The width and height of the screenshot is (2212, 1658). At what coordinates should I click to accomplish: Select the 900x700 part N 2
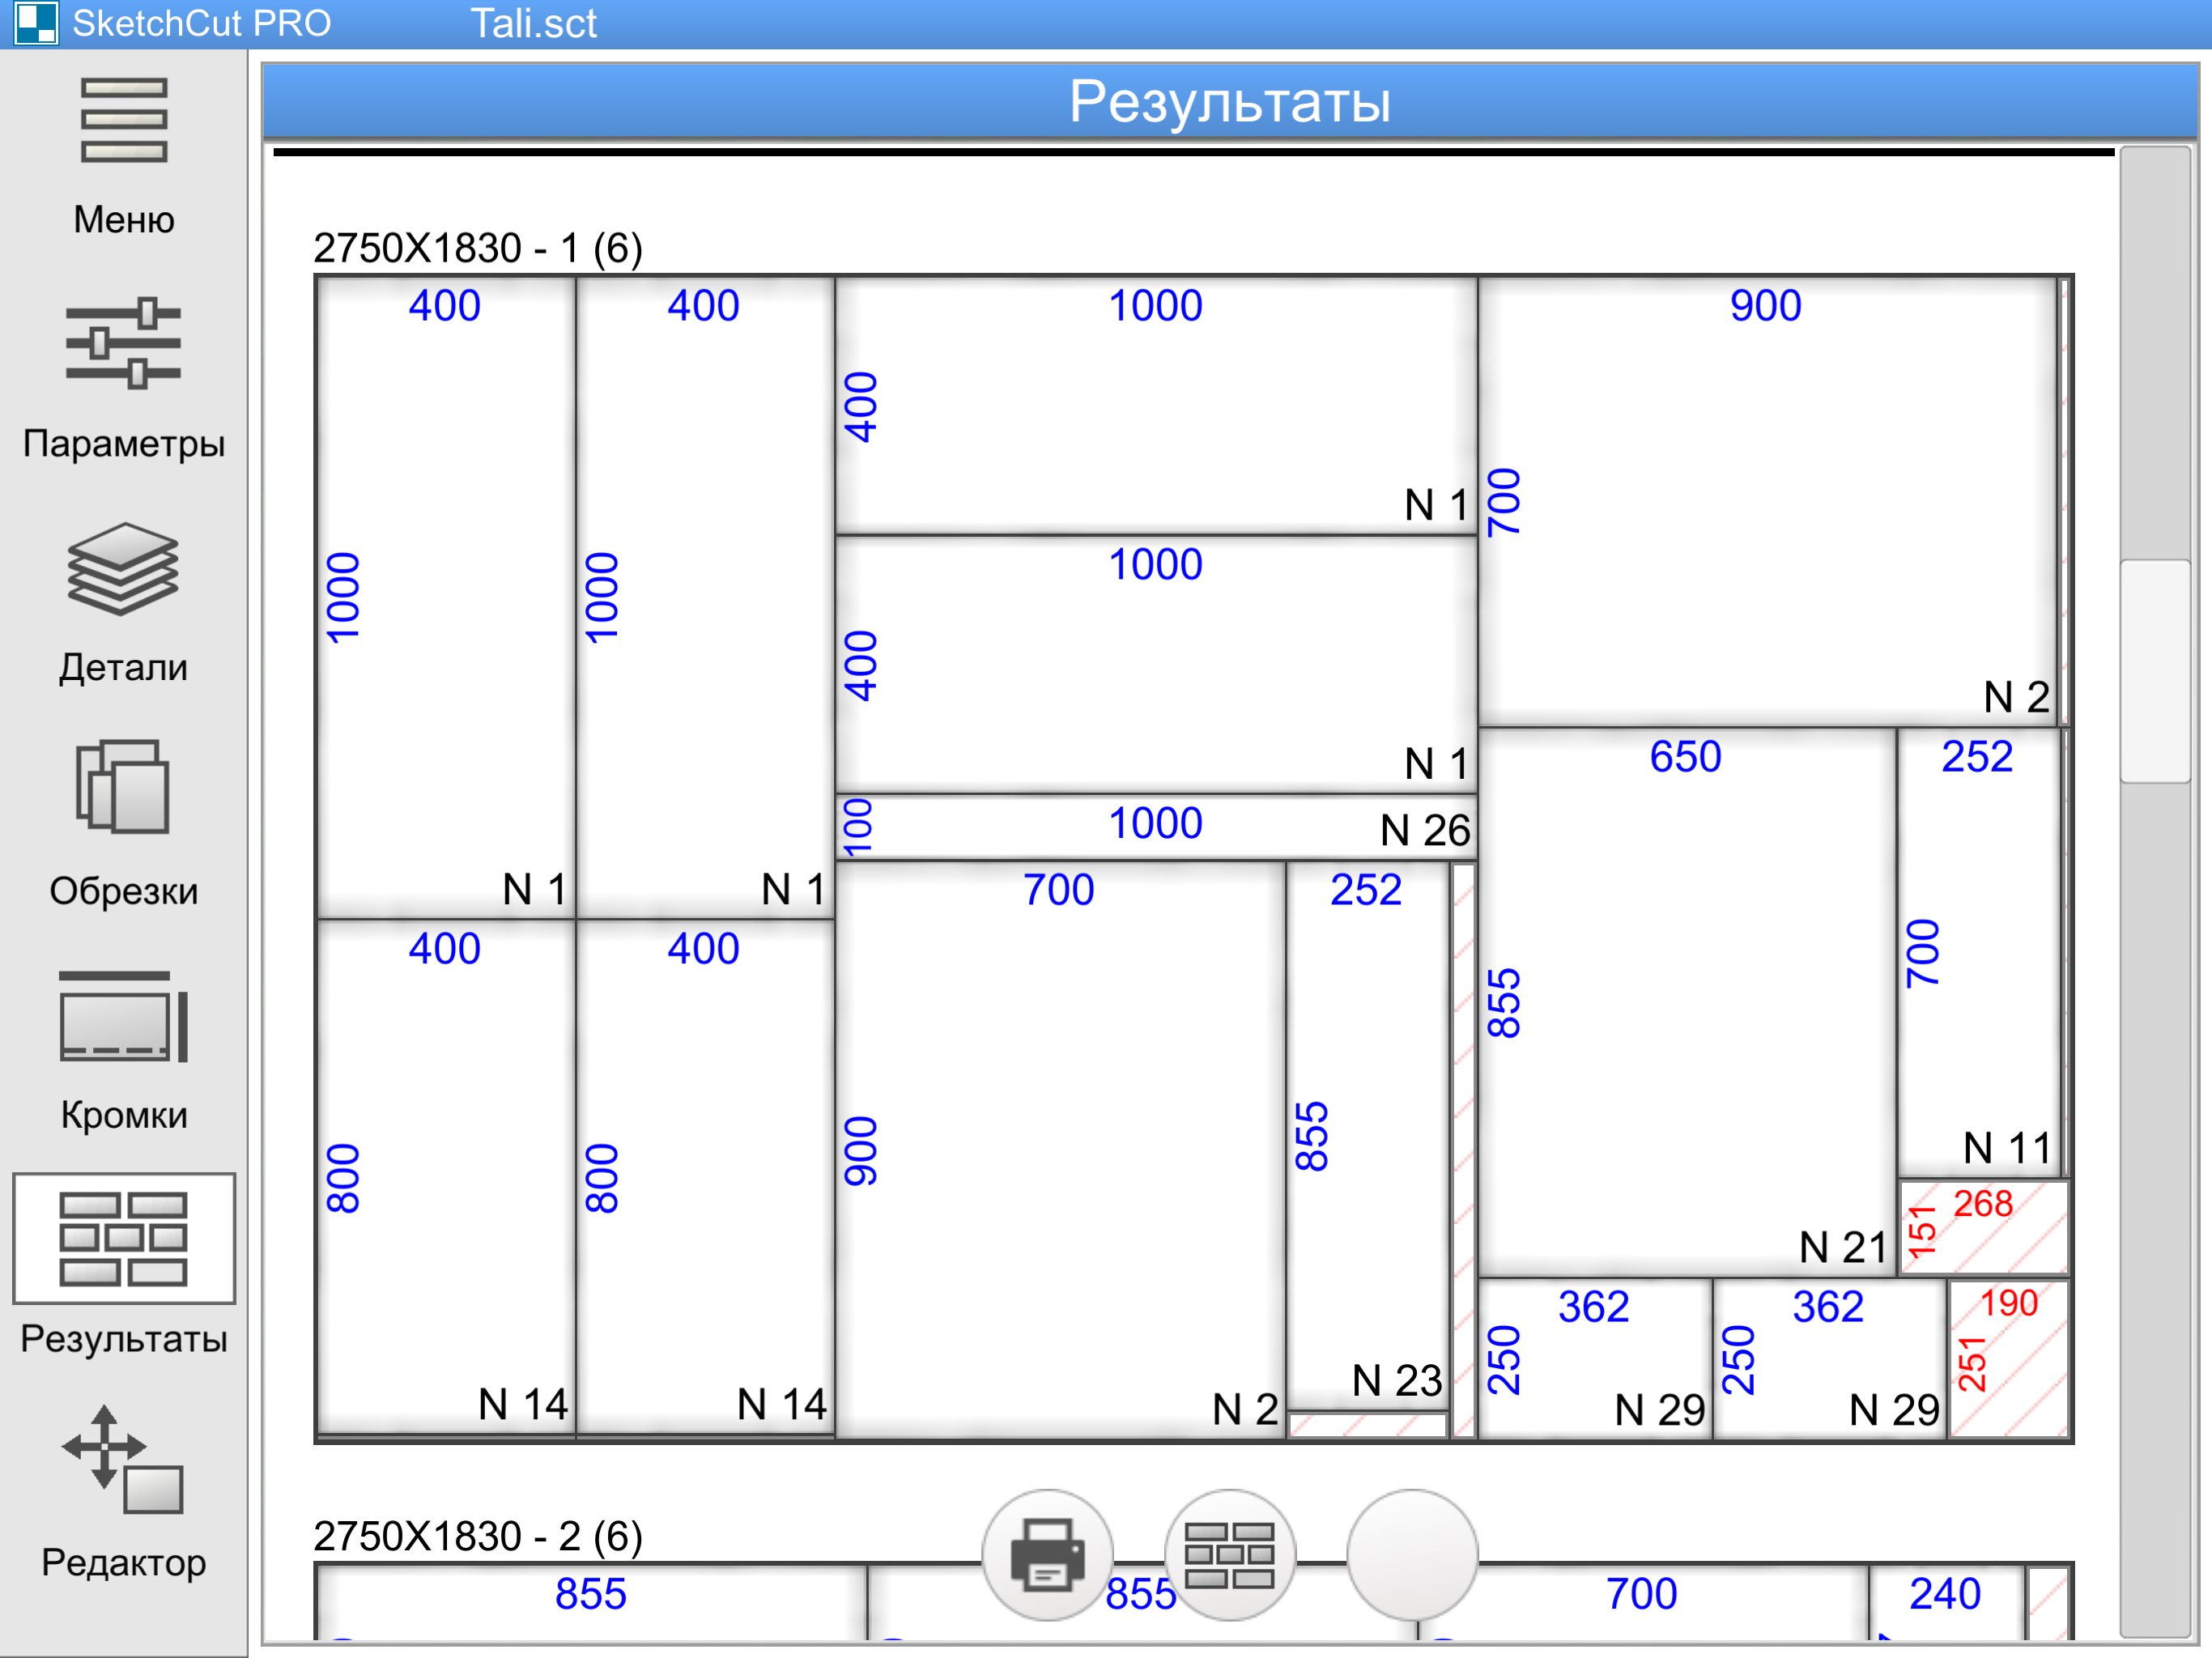(x=1767, y=502)
